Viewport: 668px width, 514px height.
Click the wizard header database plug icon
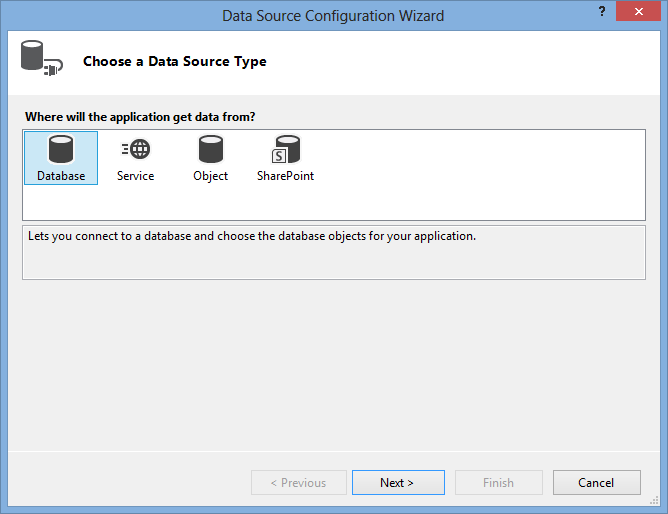click(x=41, y=60)
